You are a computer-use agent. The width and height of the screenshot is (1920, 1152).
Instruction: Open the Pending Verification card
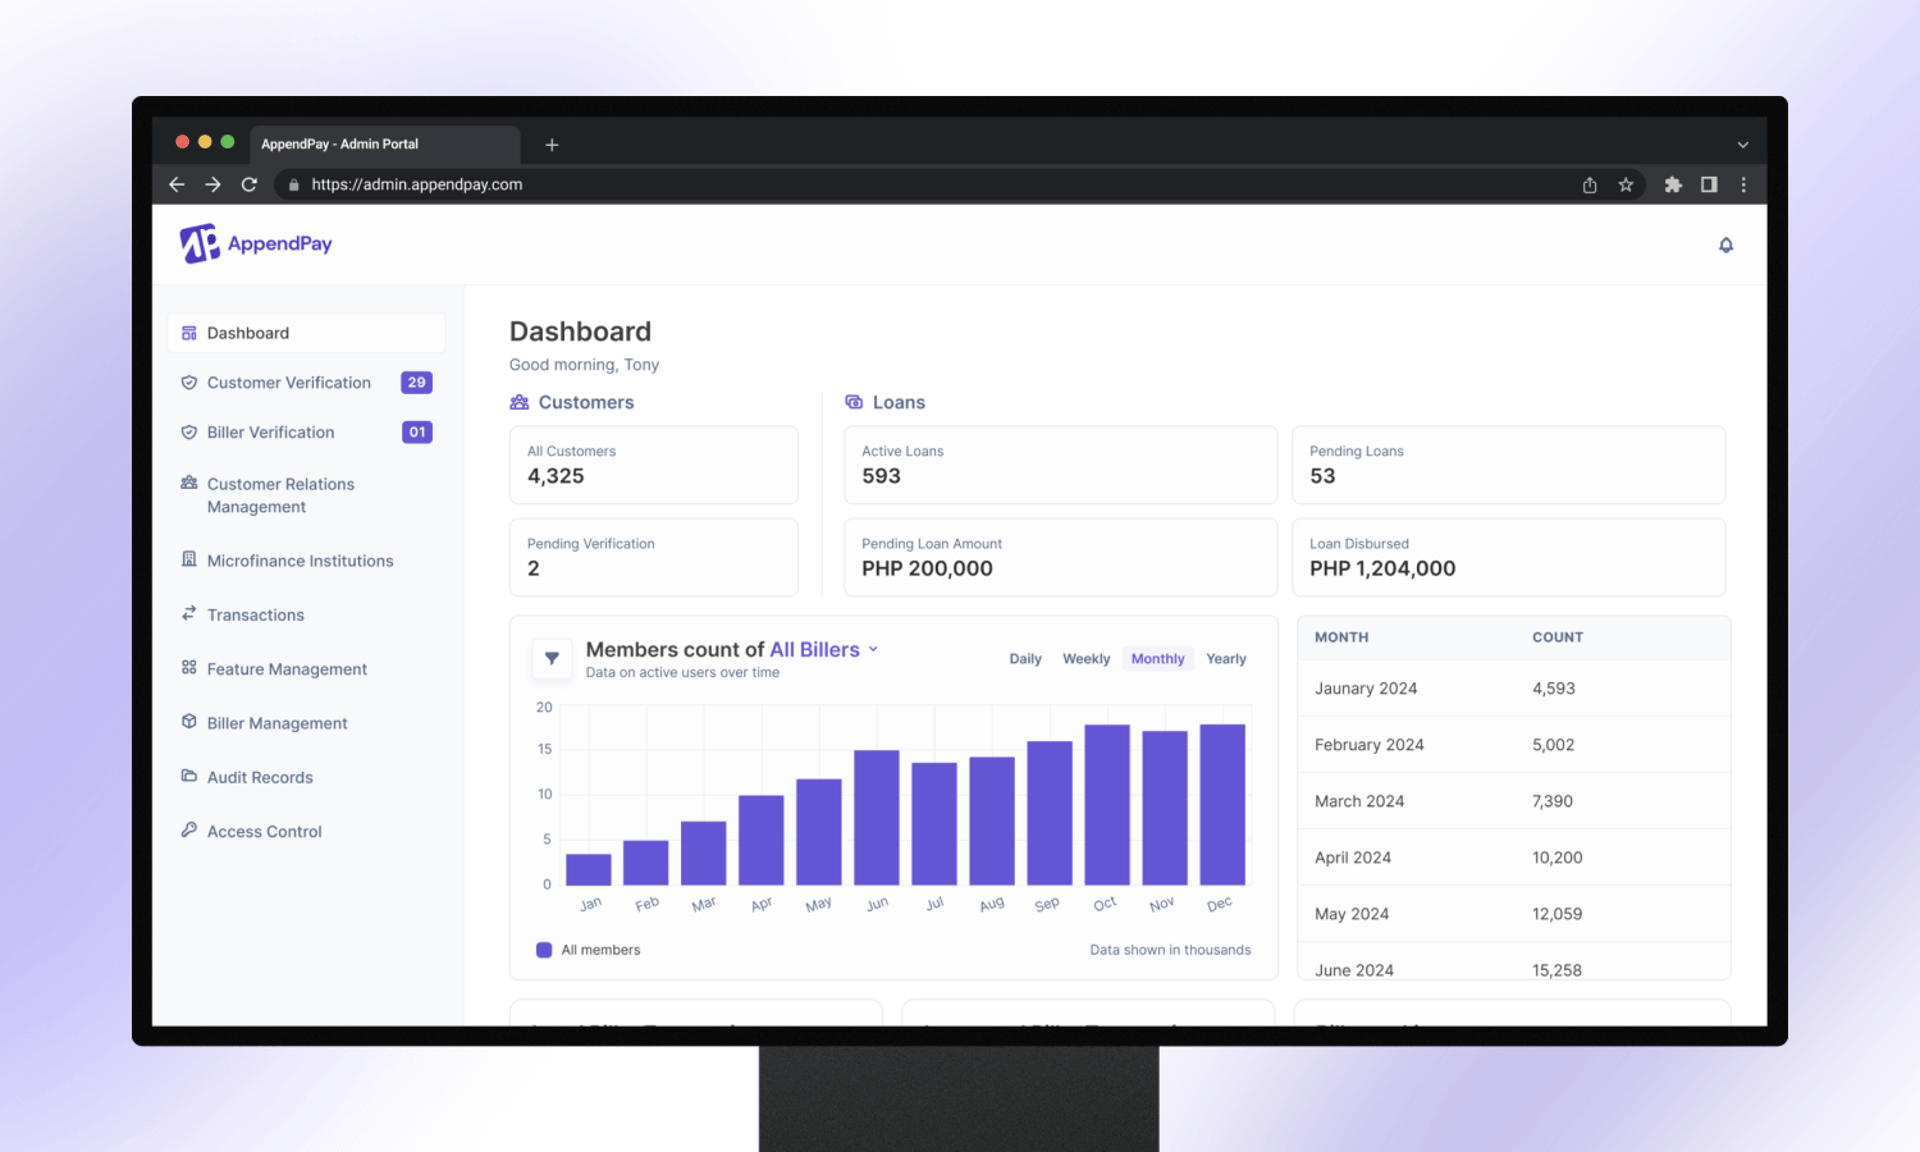654,557
